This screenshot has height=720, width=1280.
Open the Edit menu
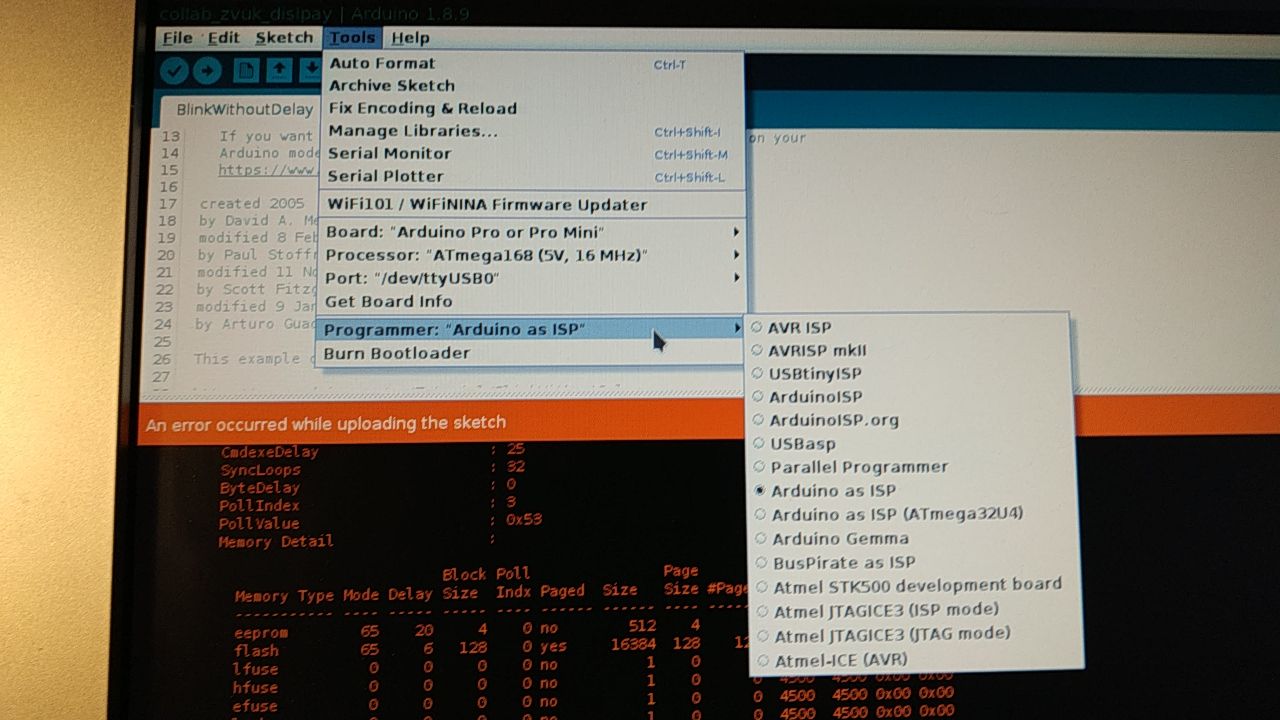pos(223,38)
